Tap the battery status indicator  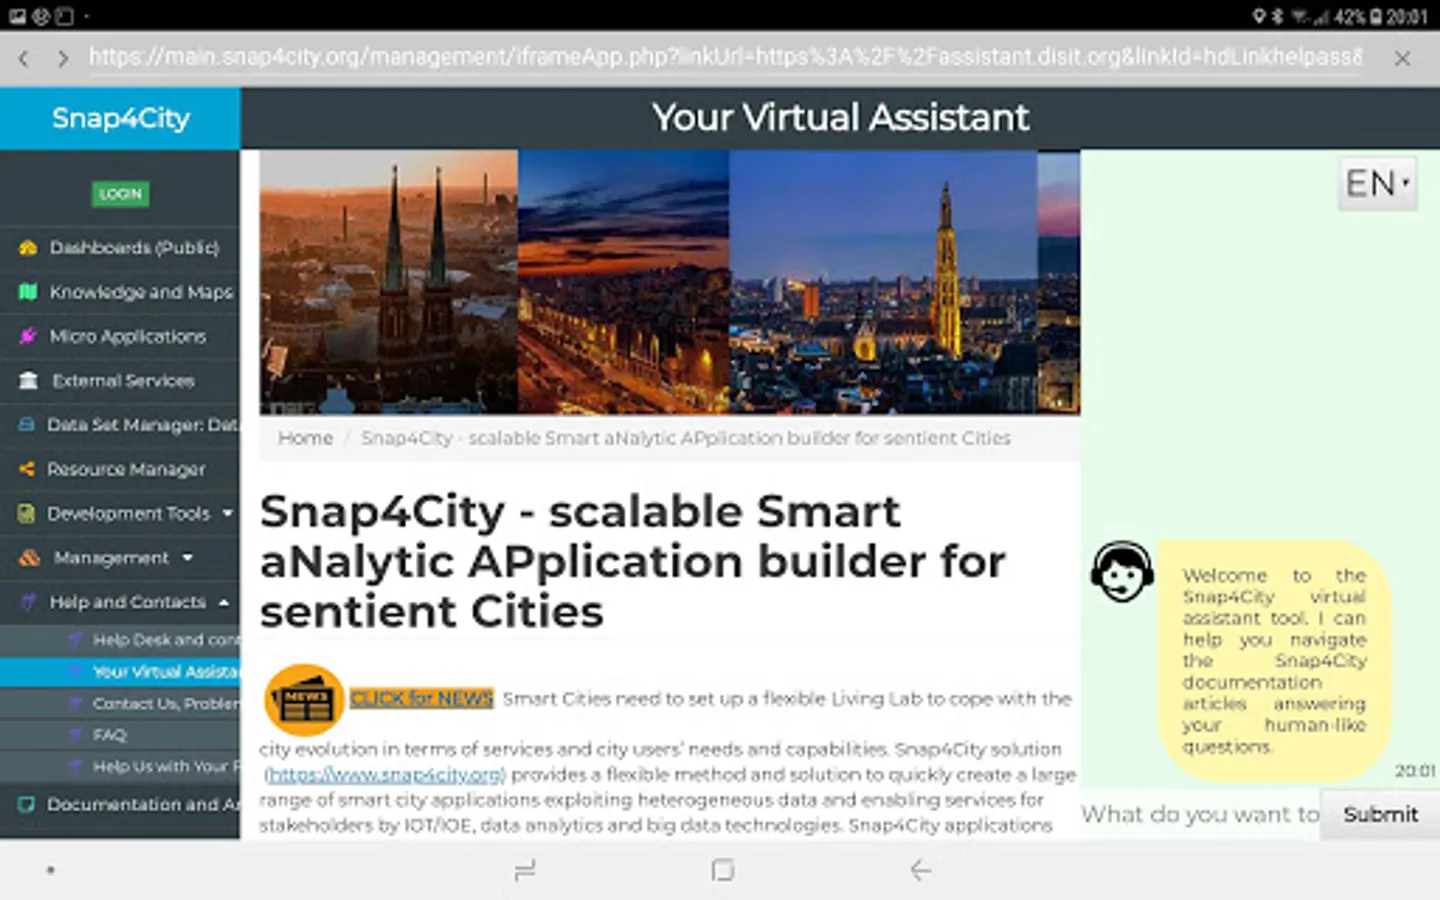(1357, 16)
